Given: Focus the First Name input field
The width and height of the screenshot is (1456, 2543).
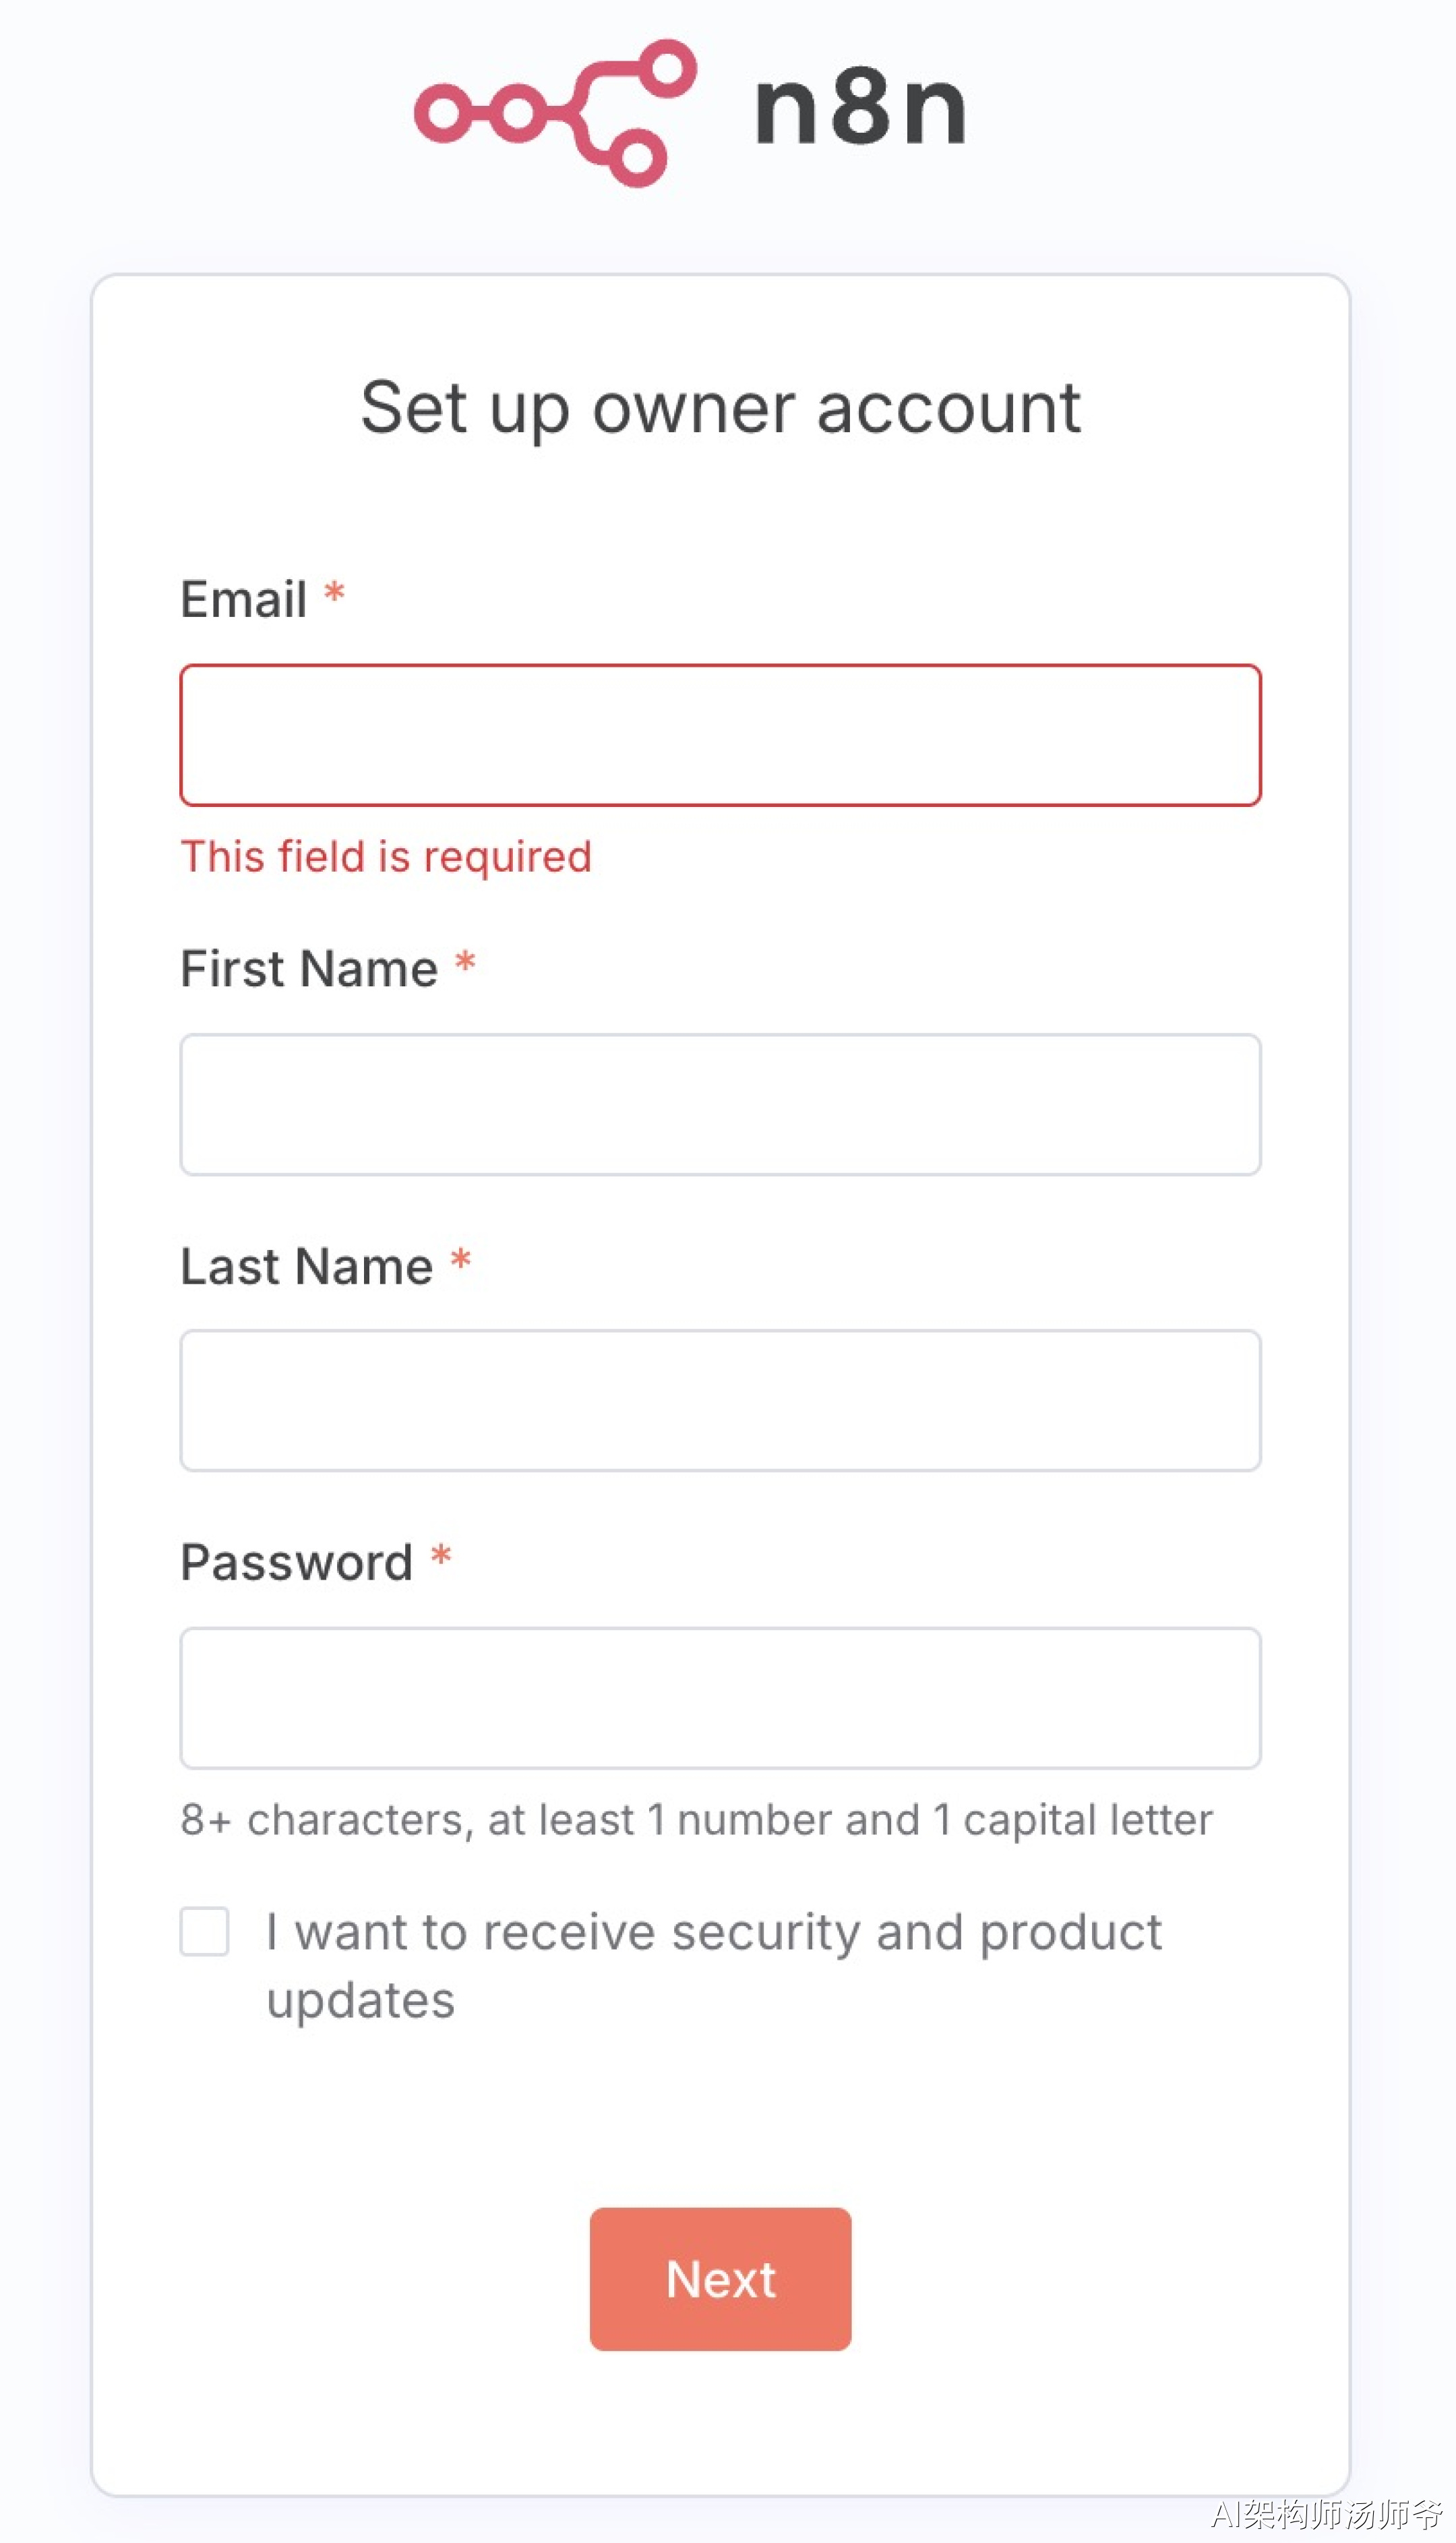Looking at the screenshot, I should [720, 1105].
